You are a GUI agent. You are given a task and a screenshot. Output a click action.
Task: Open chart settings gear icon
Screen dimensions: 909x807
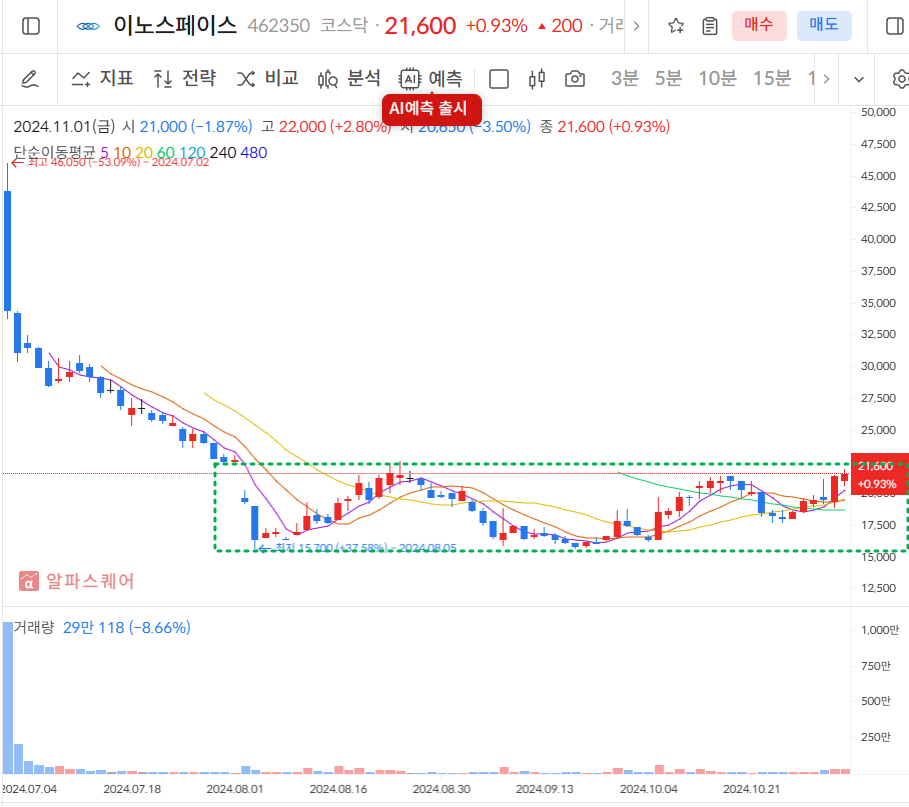(x=900, y=79)
